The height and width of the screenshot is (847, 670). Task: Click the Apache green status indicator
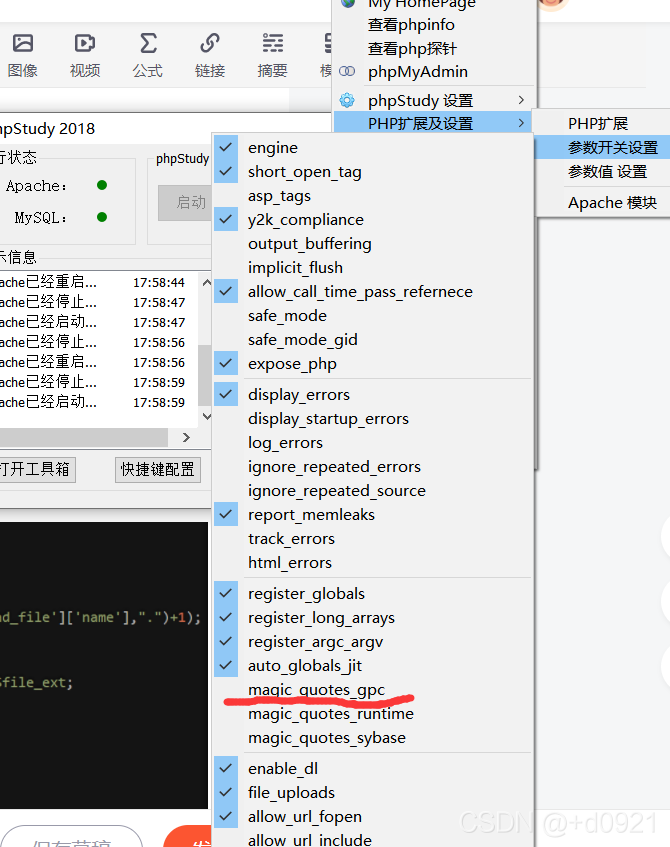click(x=102, y=185)
